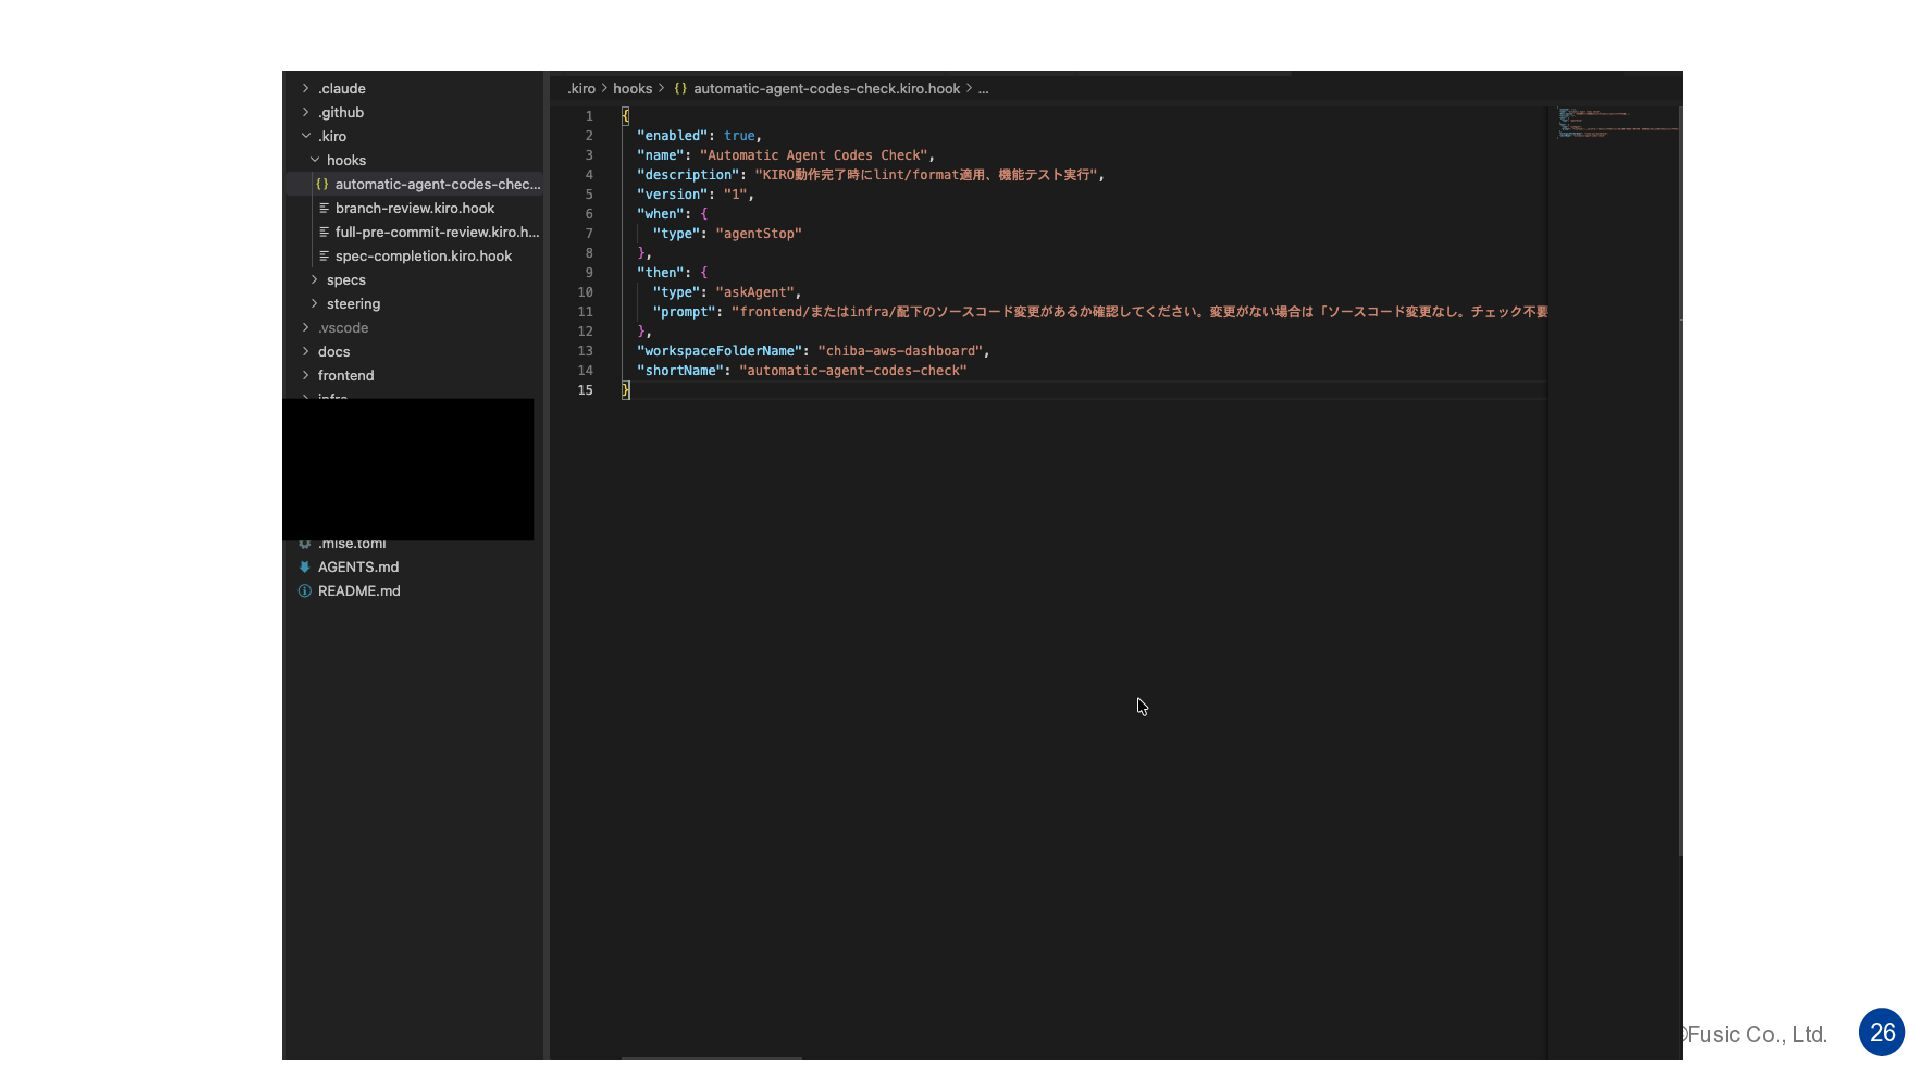
Task: Click gear icon of .mise.toml file
Action: (305, 543)
